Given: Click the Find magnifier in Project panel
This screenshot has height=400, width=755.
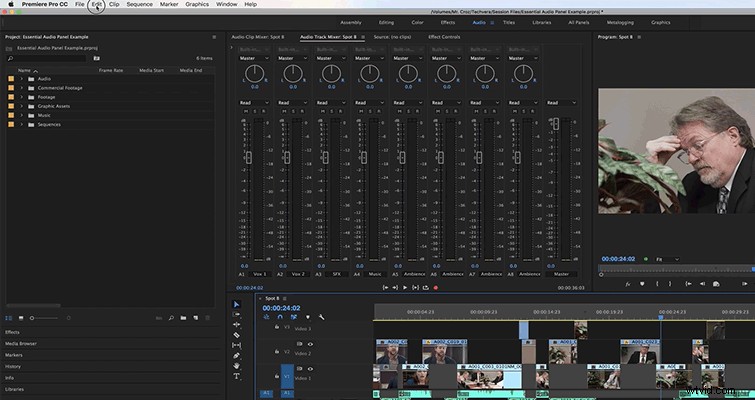Looking at the screenshot, I should (171, 318).
